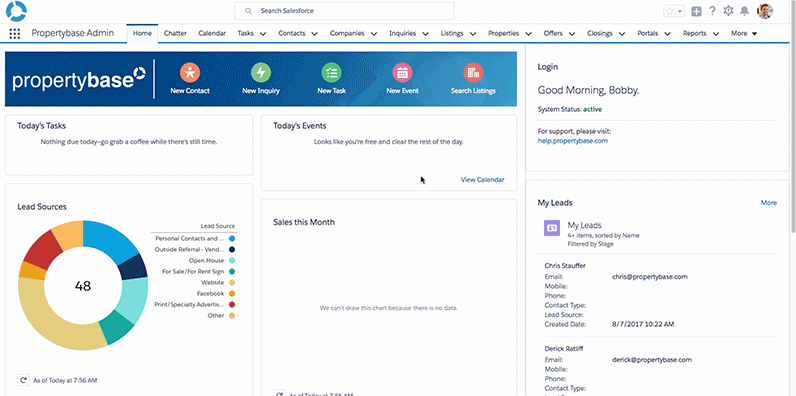The image size is (796, 396).
Task: Click the Facebook legend color swatch
Action: click(232, 293)
